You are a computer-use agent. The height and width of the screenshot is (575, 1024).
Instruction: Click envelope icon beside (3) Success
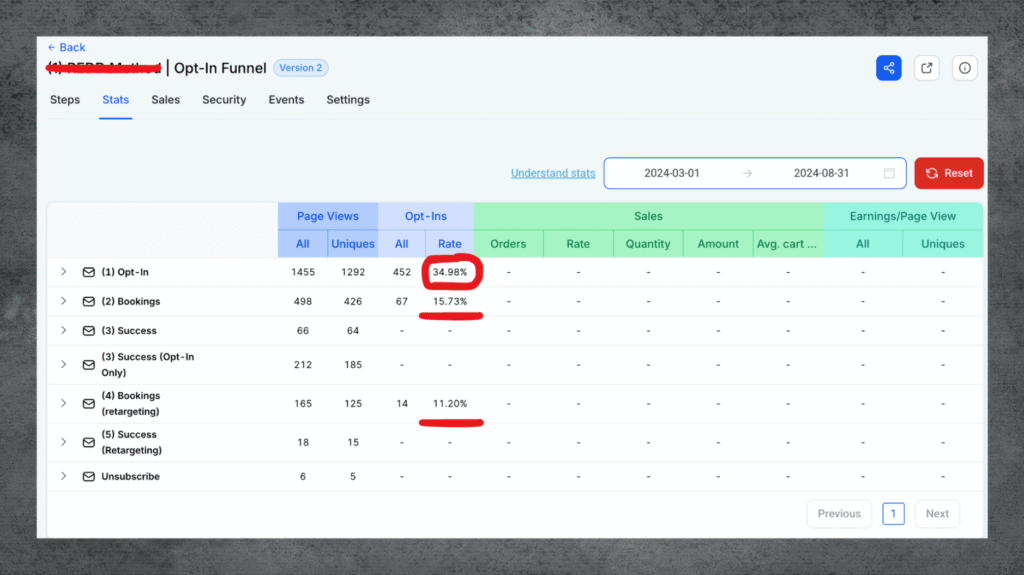coord(89,331)
